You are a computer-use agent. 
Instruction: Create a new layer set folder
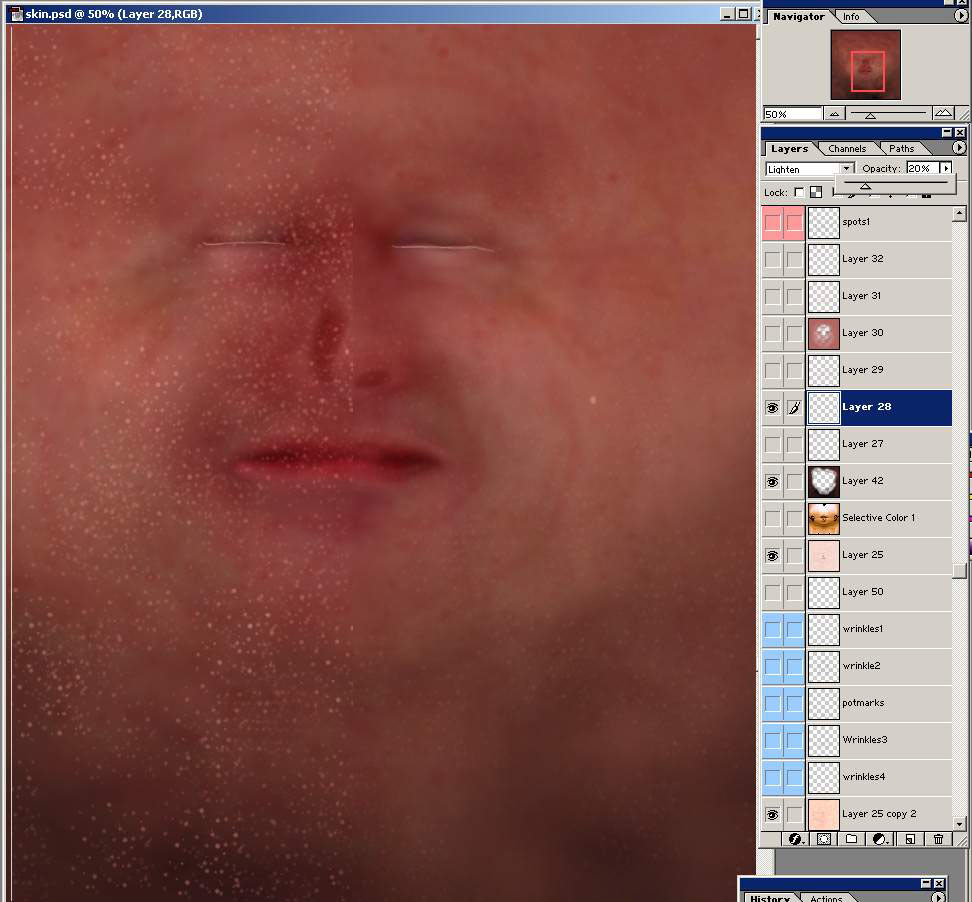click(x=852, y=840)
